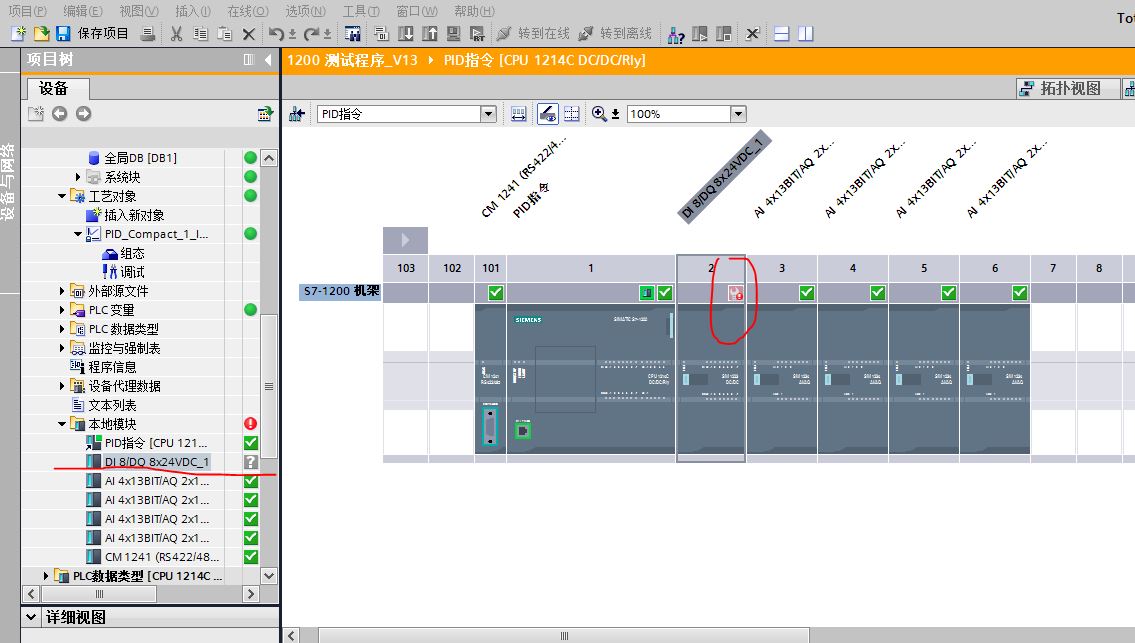Open the 项目(P) menu

click(x=28, y=11)
